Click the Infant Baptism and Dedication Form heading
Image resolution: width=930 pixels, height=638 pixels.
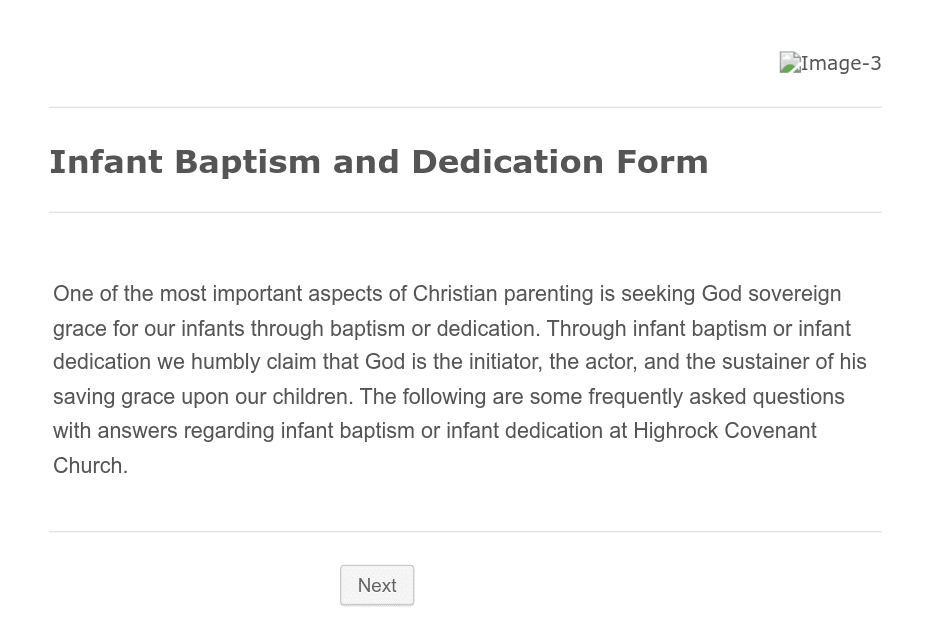tap(379, 162)
